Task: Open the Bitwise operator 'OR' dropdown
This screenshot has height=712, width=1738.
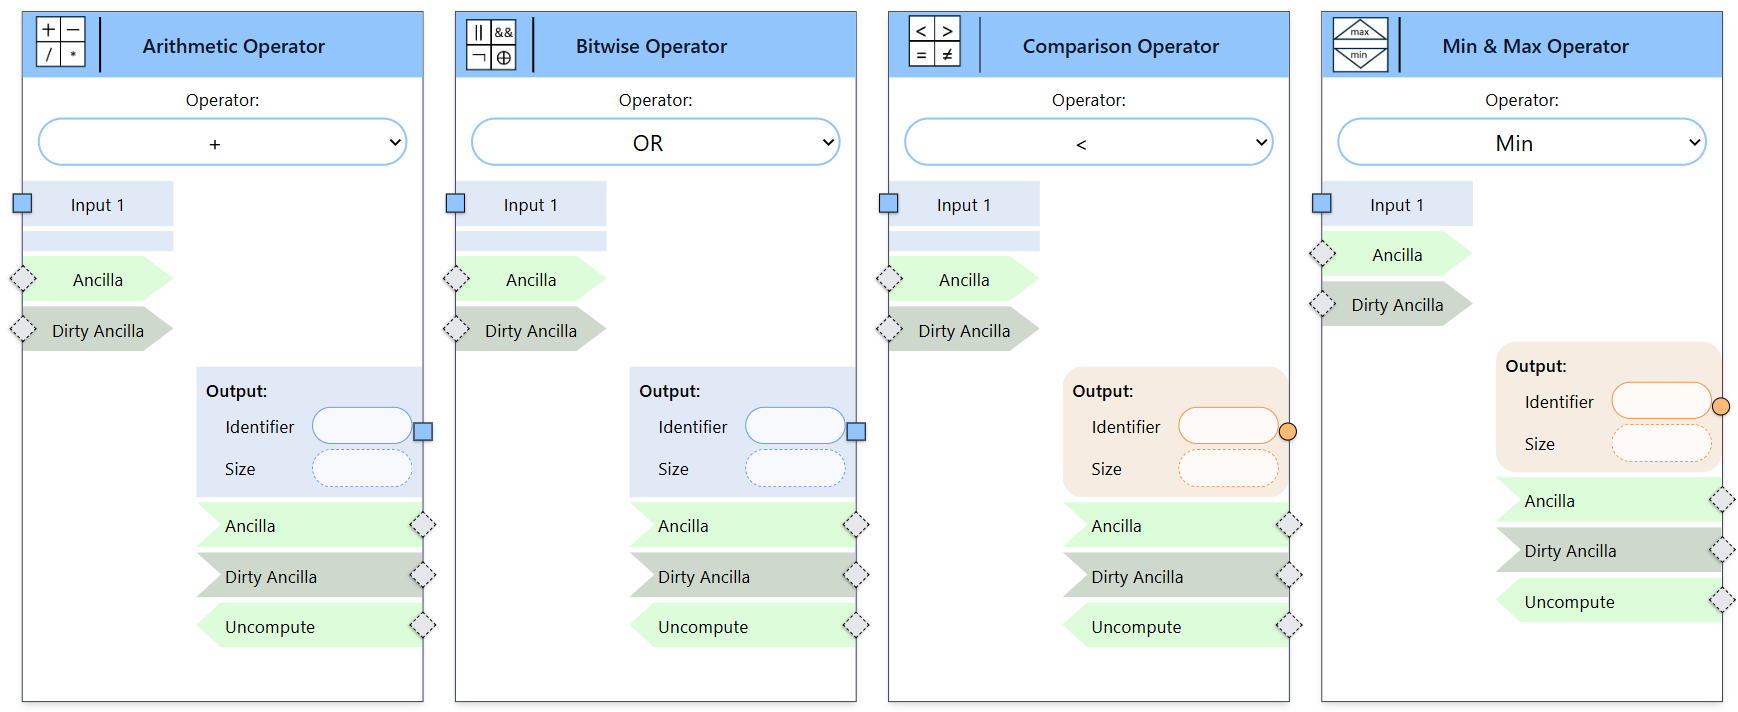Action: [655, 143]
